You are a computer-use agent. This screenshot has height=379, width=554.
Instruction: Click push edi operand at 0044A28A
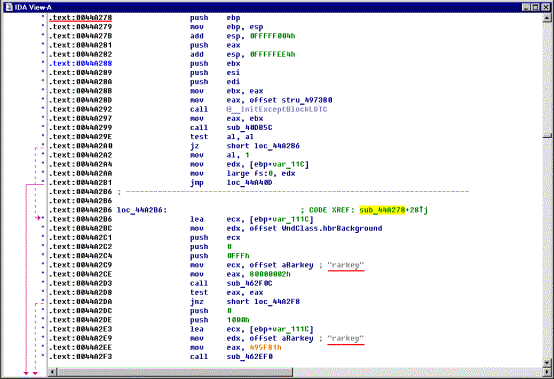point(233,82)
